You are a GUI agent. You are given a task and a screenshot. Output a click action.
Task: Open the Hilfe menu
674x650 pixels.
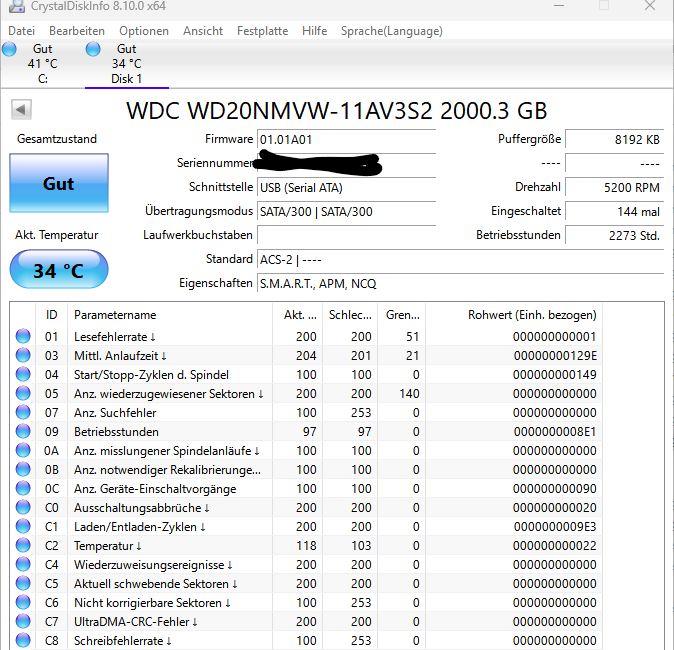tap(315, 31)
